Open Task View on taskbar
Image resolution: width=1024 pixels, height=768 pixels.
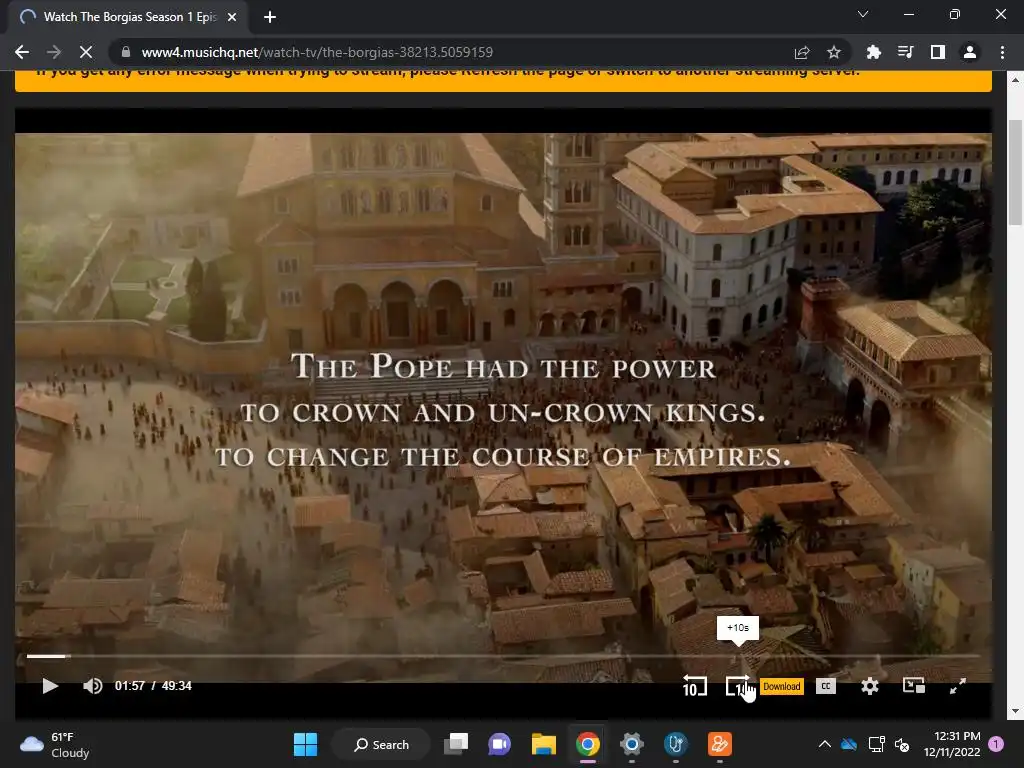point(456,744)
